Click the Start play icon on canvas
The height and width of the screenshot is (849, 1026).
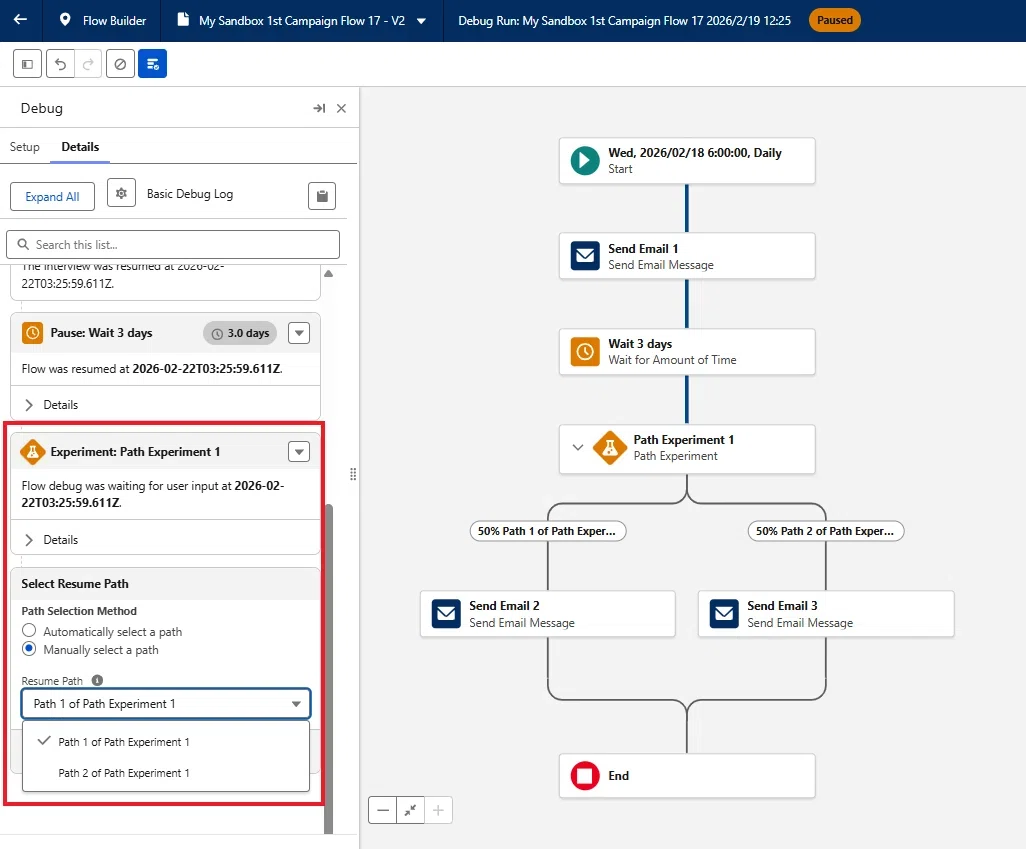[x=585, y=160]
